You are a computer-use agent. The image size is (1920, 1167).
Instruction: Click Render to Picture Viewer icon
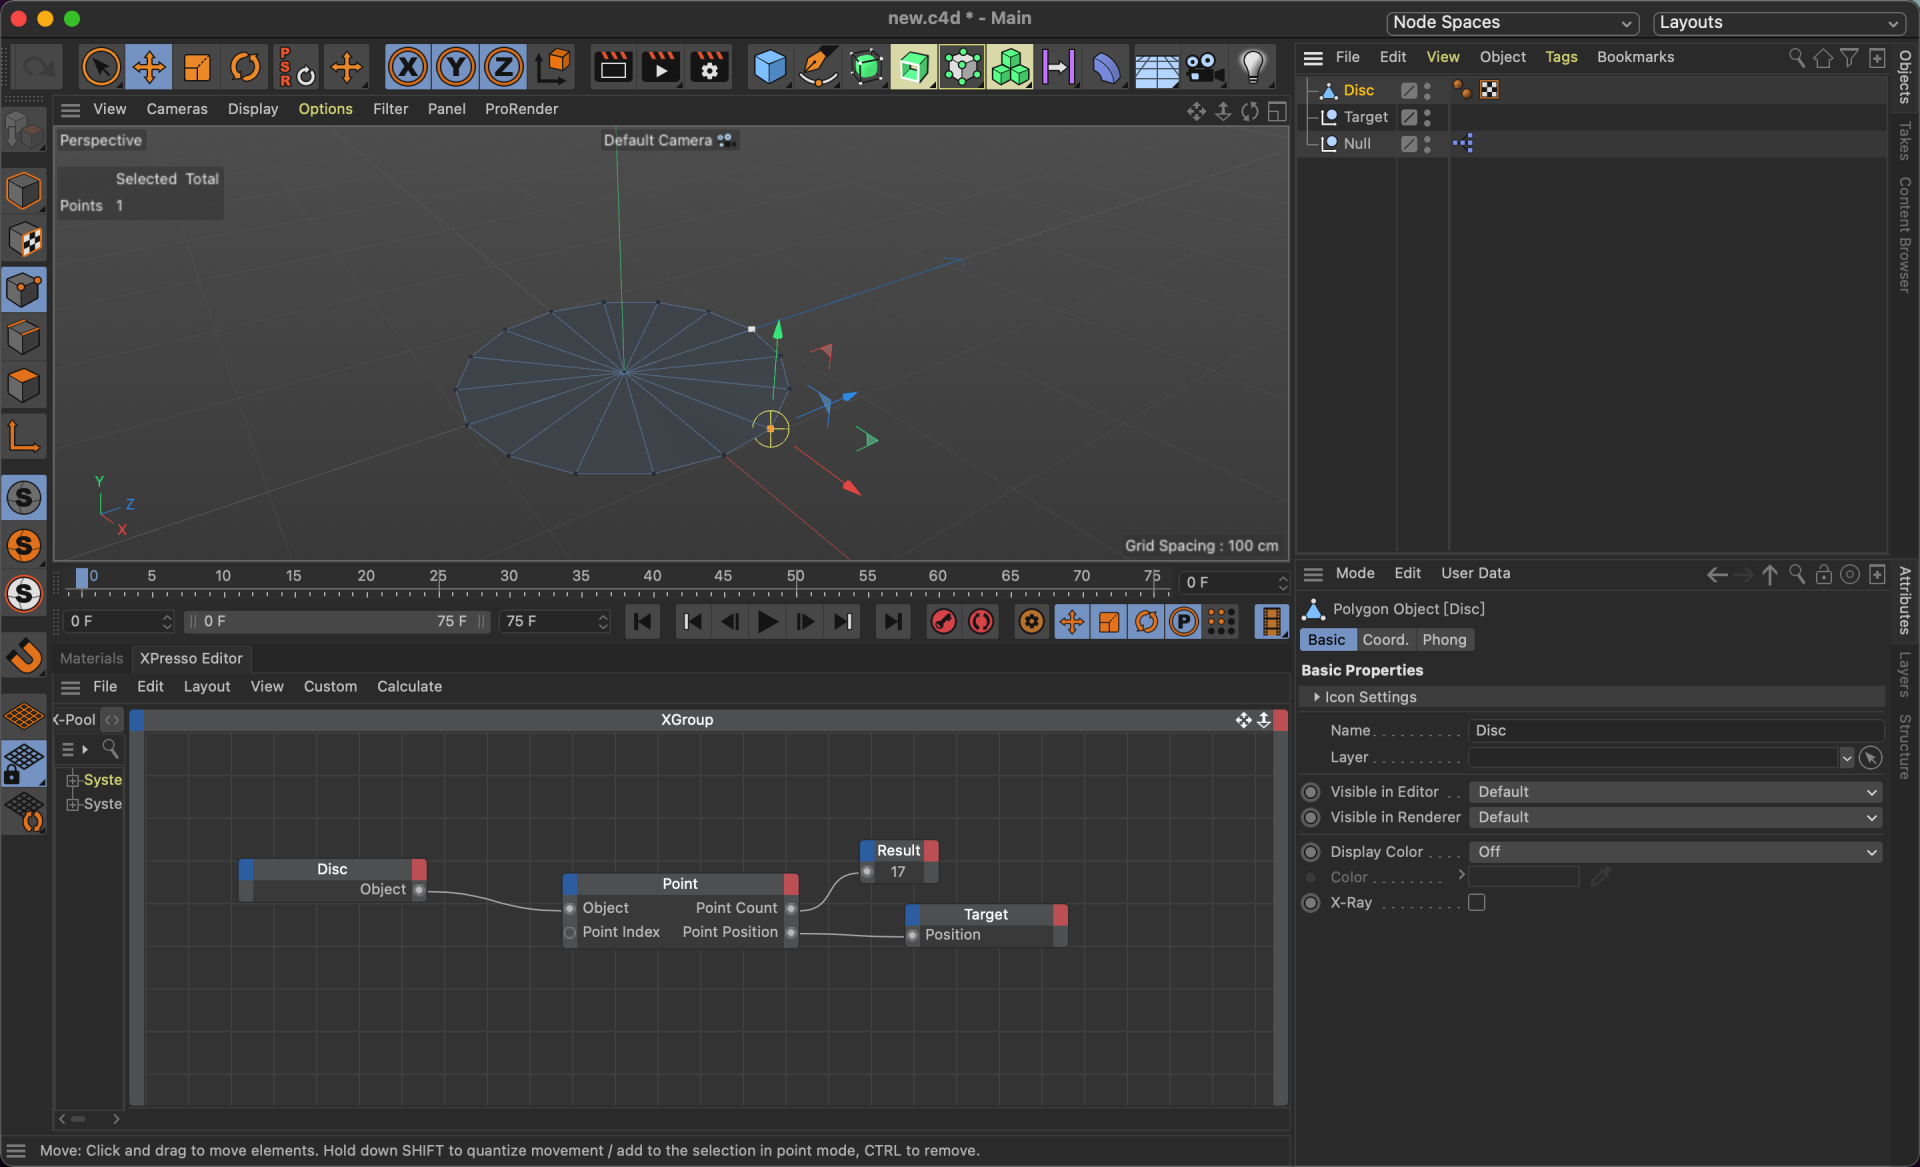tap(660, 67)
